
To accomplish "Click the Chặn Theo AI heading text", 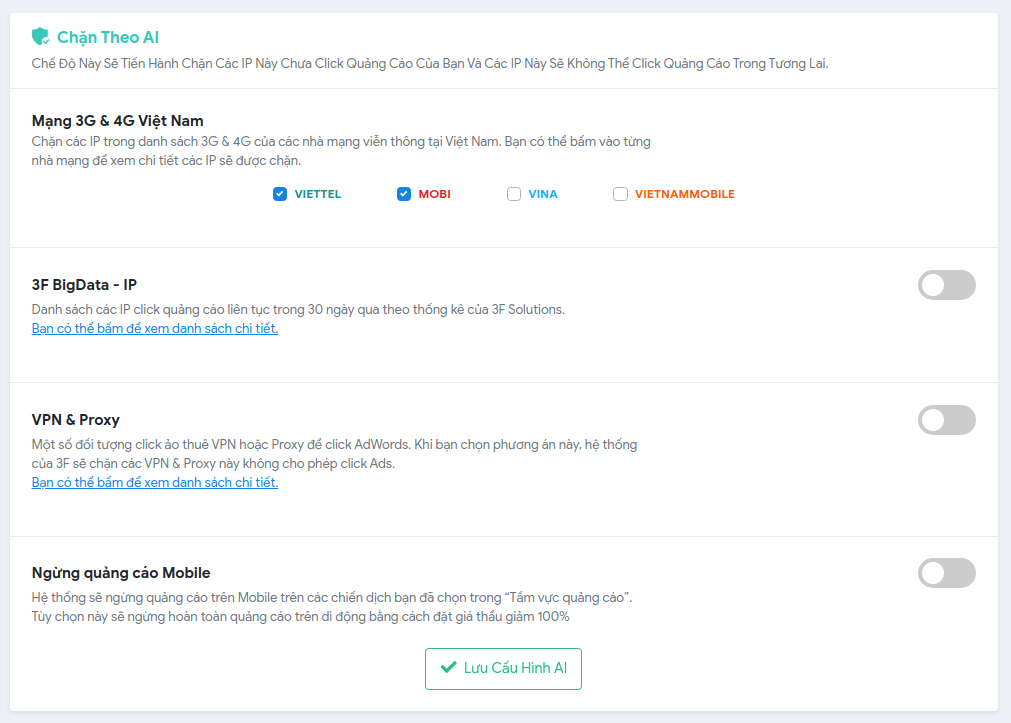I will point(108,37).
